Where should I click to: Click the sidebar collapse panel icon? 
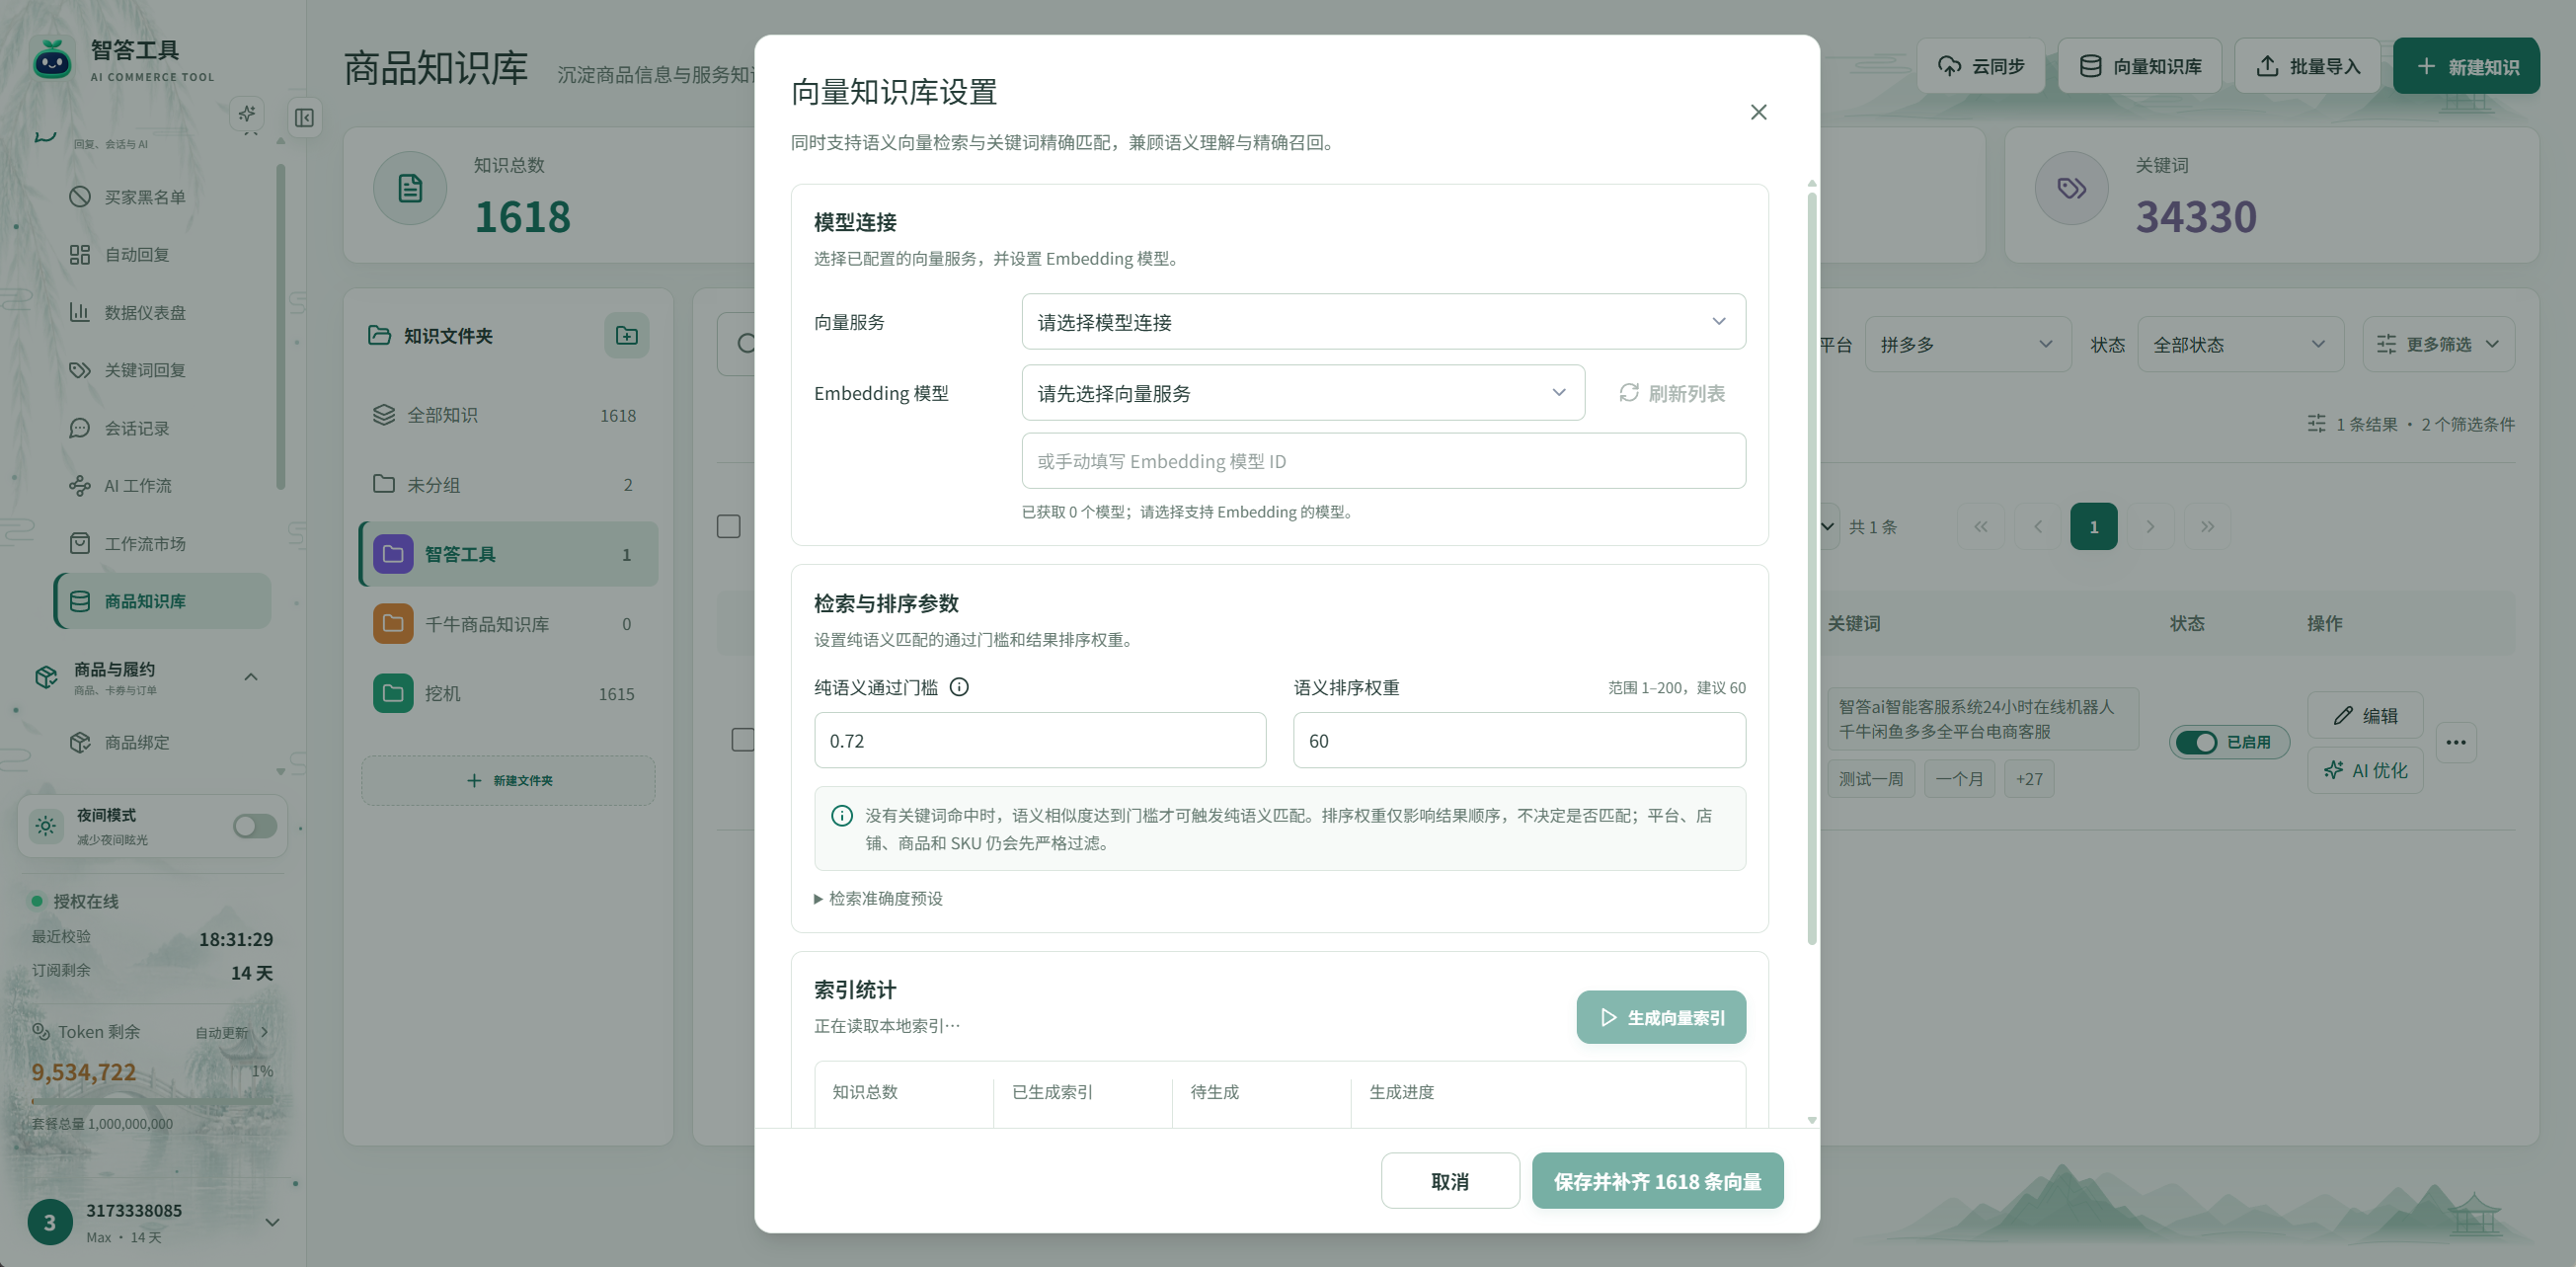[x=304, y=118]
